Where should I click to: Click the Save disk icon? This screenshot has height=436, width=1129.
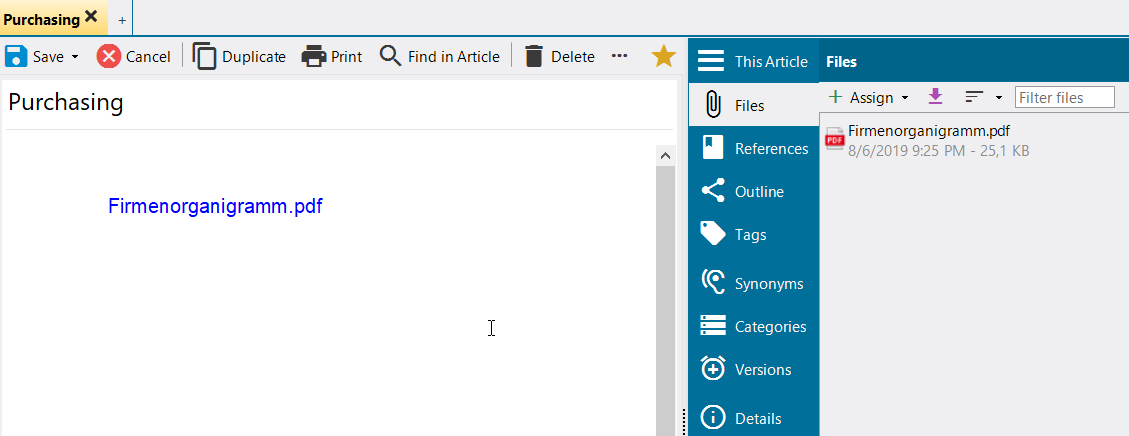[17, 57]
